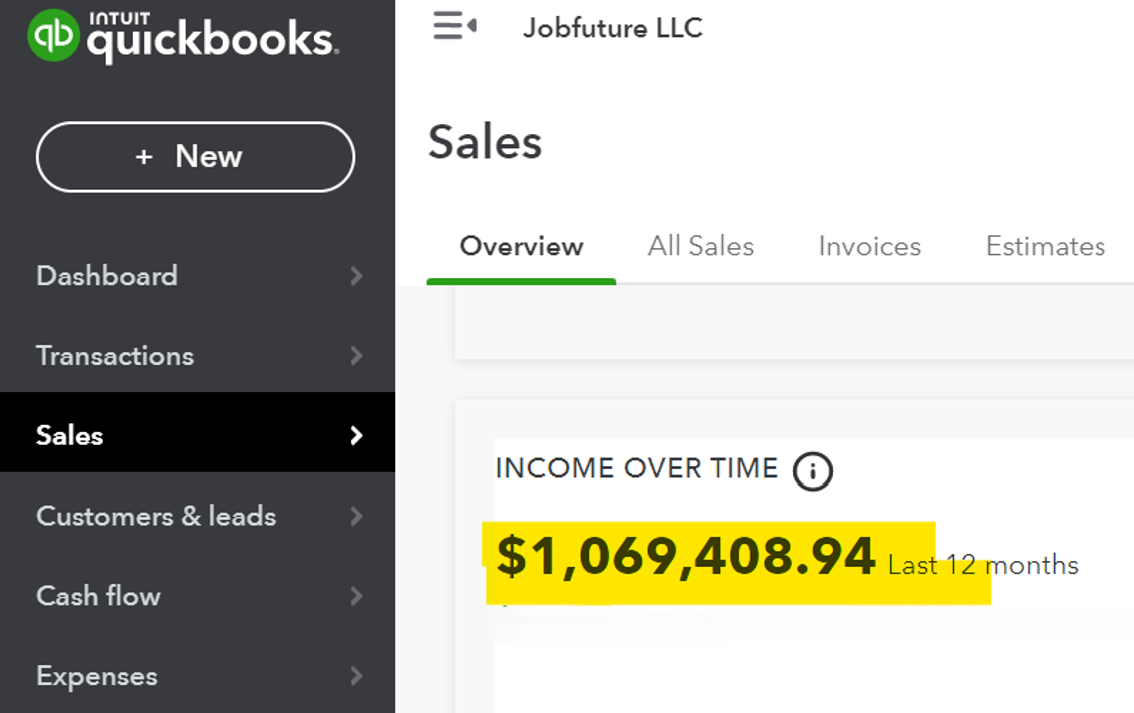Click the plus New button
Viewport: 1134px width, 713px height.
(195, 156)
